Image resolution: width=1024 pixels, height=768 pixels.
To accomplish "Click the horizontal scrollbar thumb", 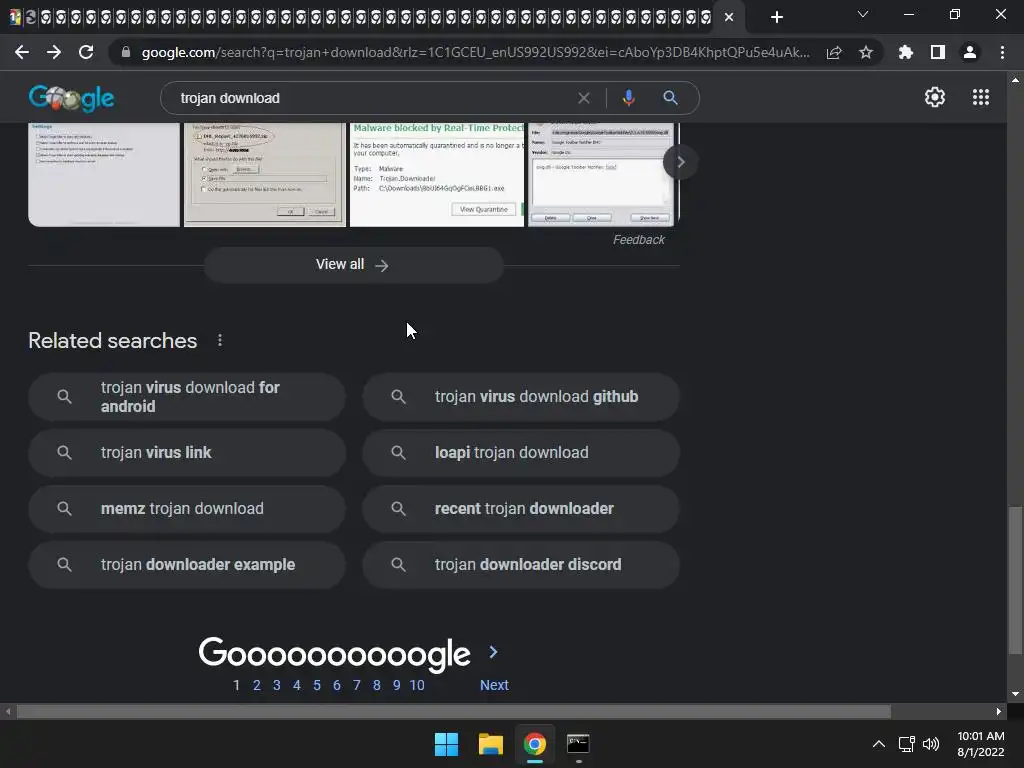I will coord(453,711).
